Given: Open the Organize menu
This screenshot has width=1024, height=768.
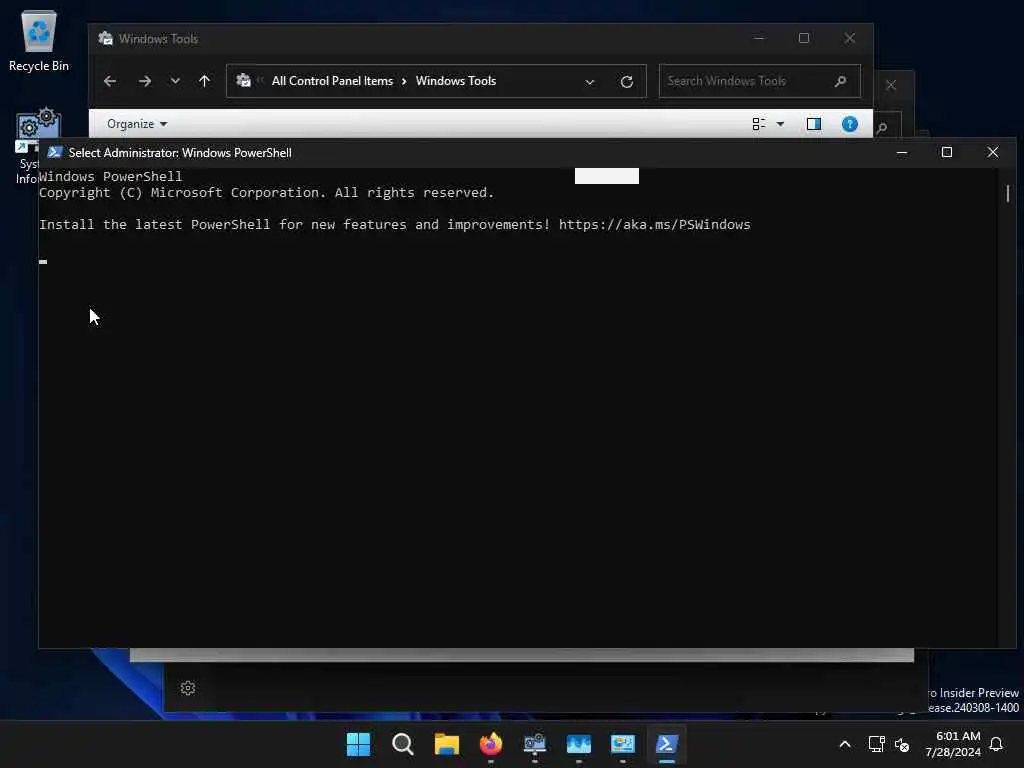Looking at the screenshot, I should (x=136, y=124).
